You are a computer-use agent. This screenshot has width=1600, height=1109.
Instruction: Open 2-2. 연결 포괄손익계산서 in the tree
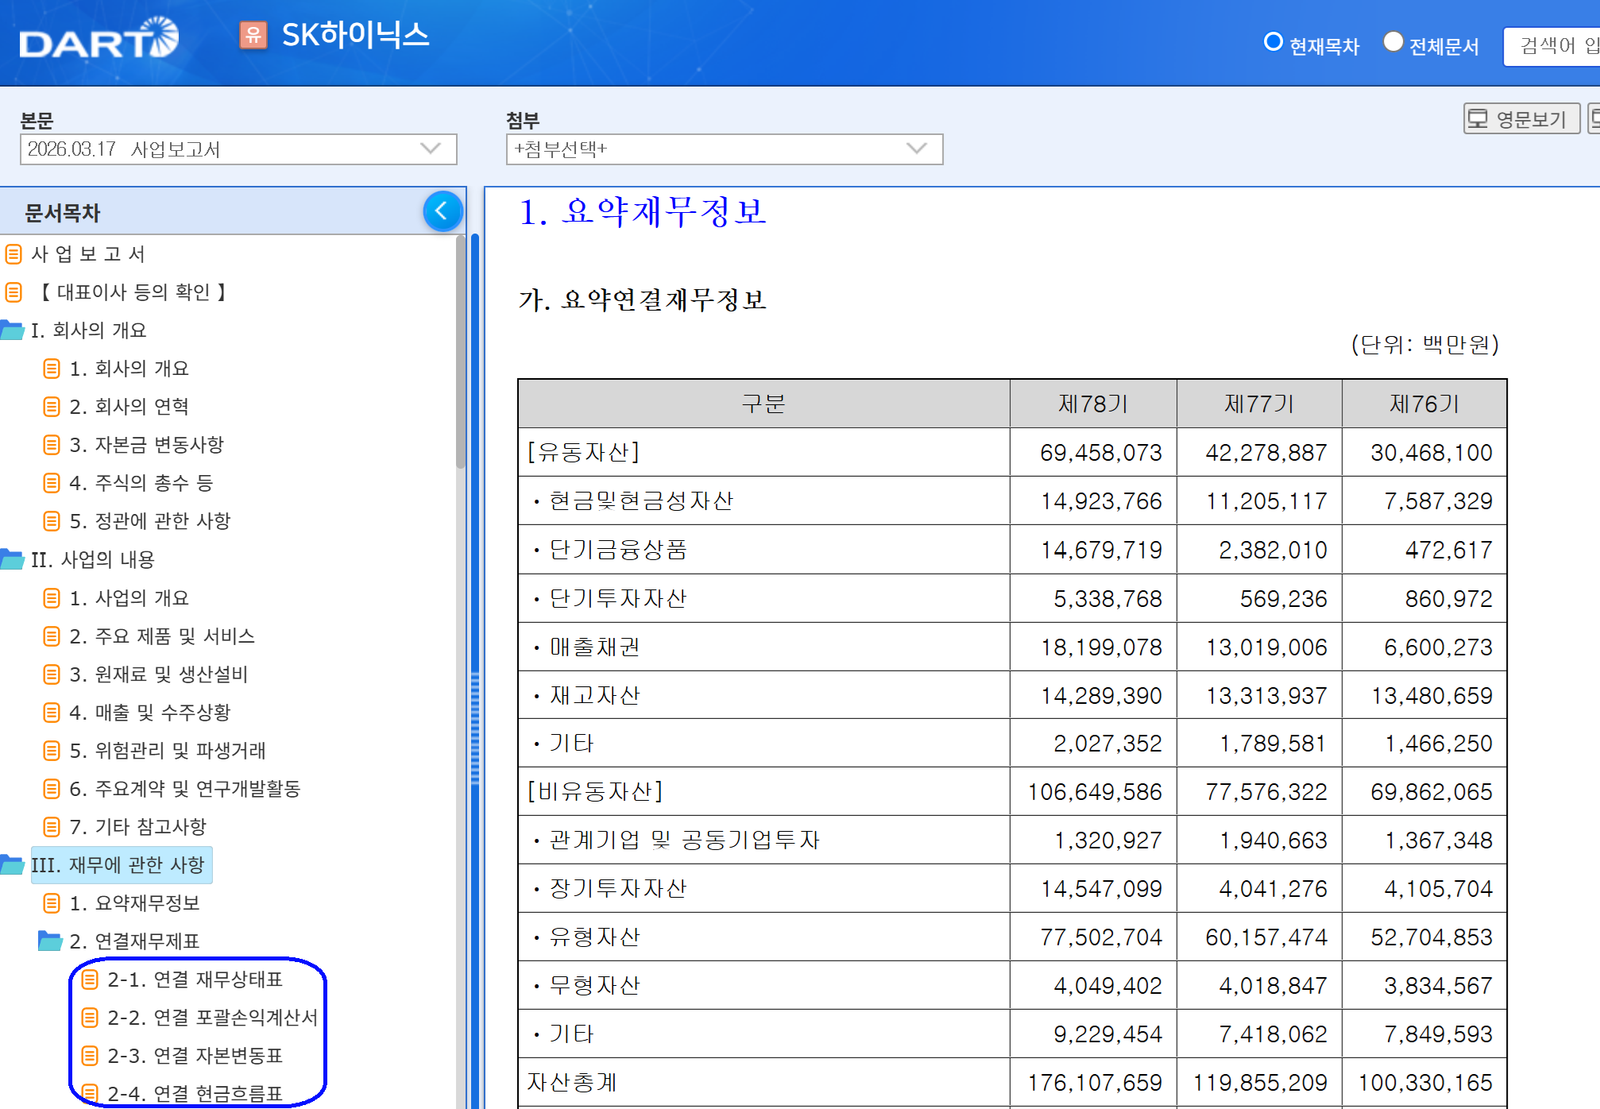212,1017
